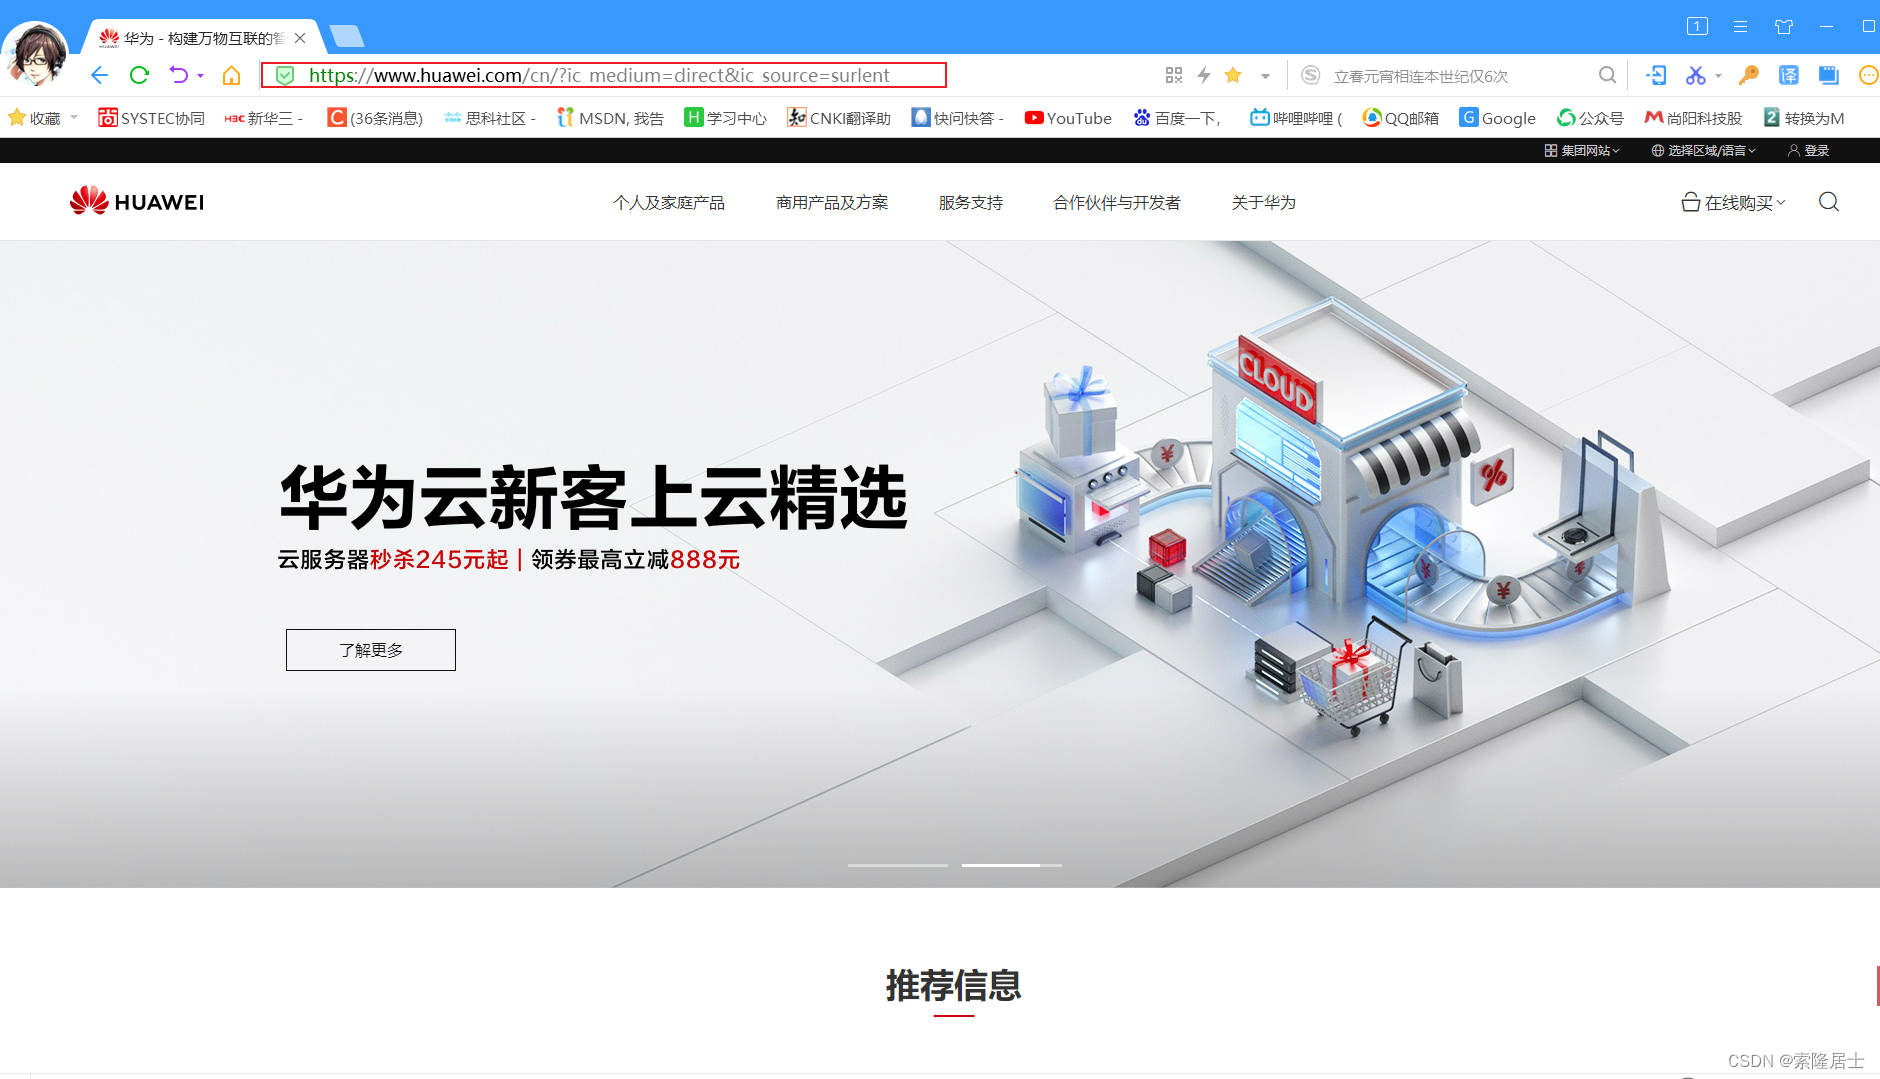Screen dimensions: 1880x1079
Task: Open 个人及家庭产品 menu
Action: click(669, 203)
